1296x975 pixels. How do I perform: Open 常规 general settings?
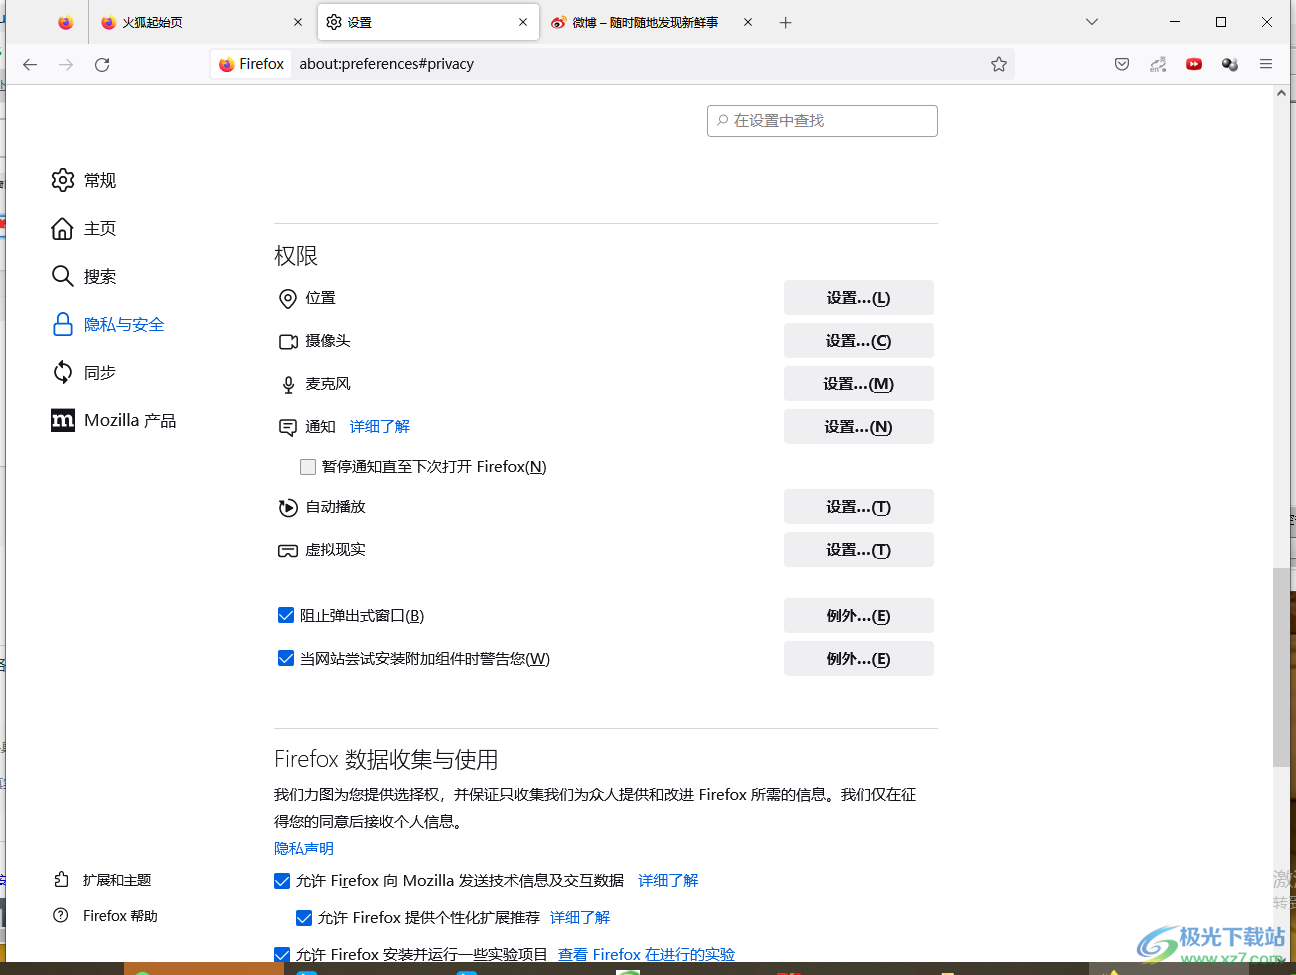point(84,180)
